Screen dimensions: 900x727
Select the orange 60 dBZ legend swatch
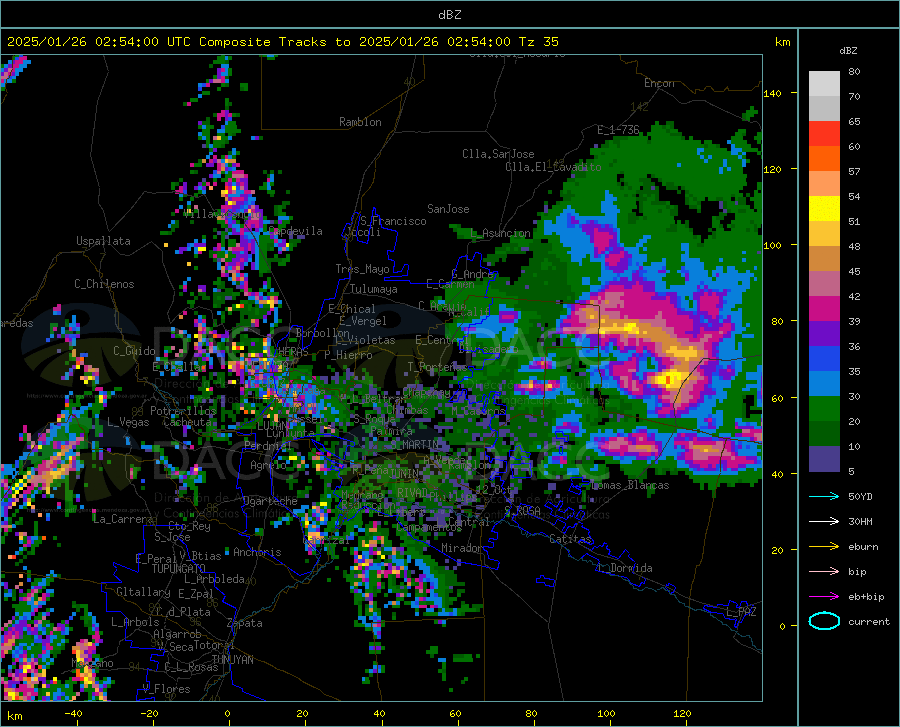tap(824, 158)
